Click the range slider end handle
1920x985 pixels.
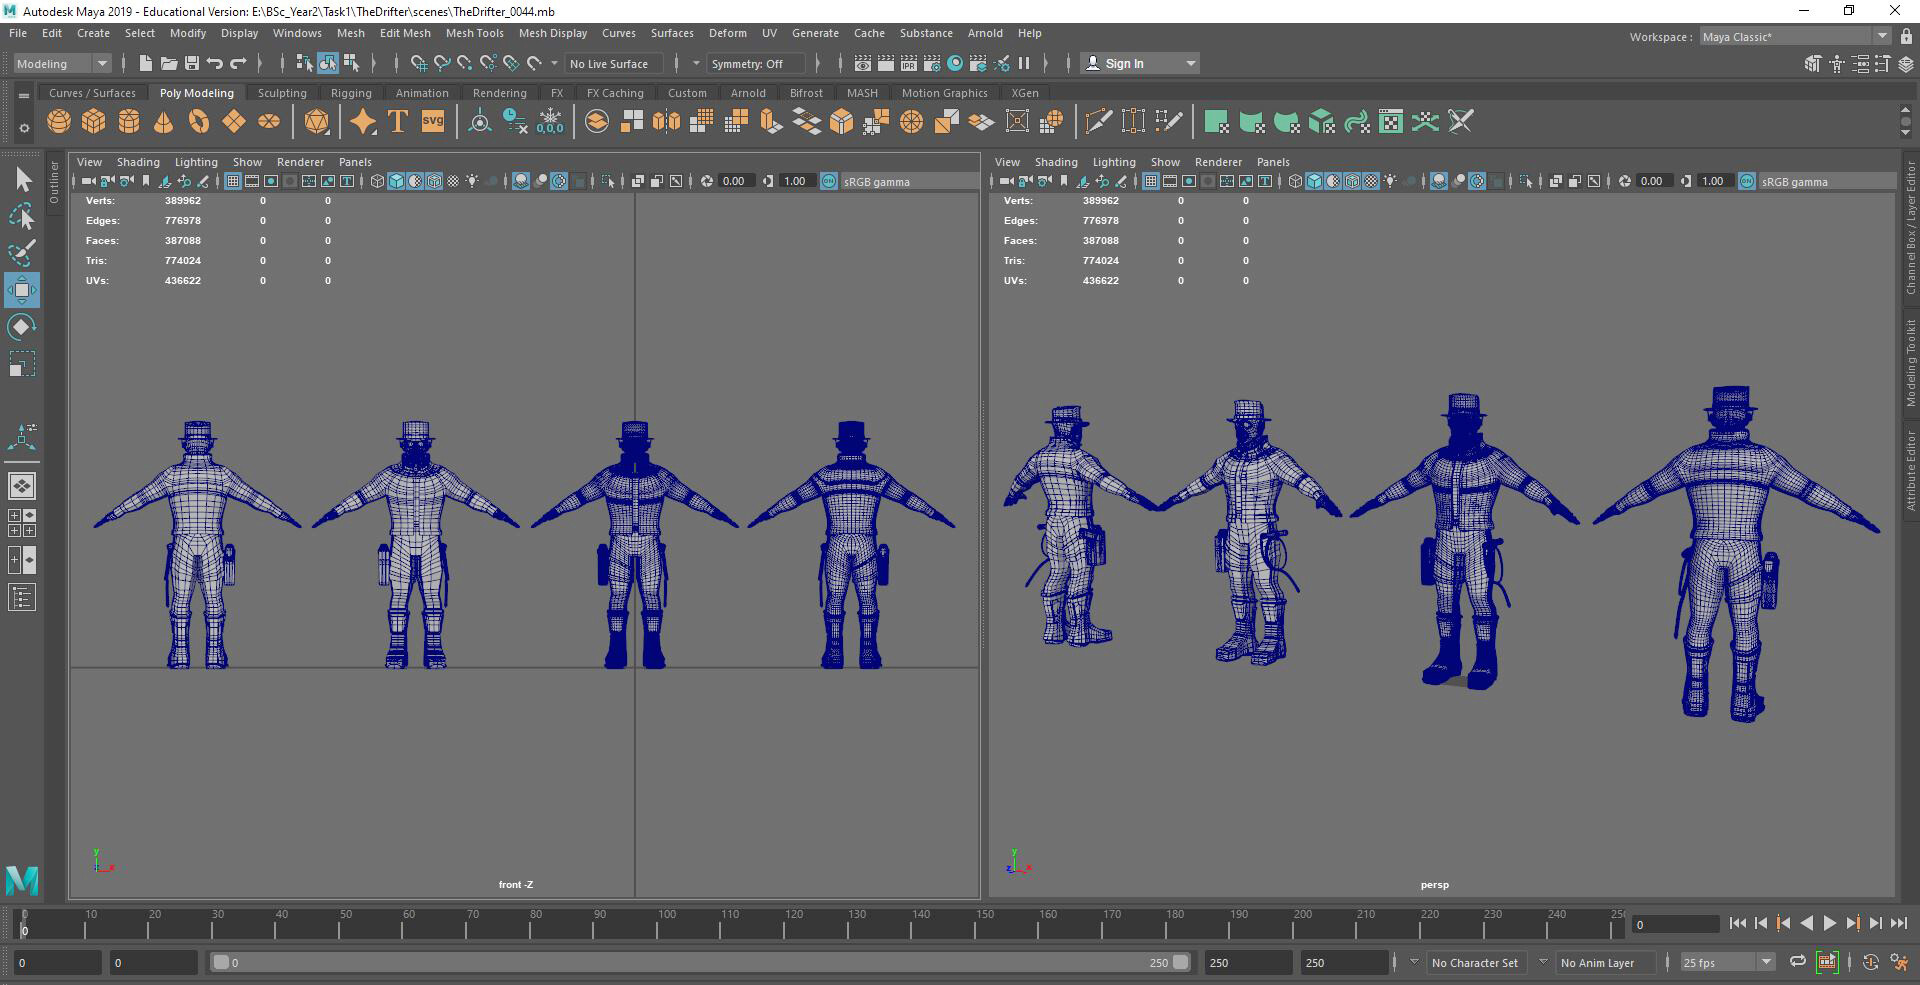1181,962
